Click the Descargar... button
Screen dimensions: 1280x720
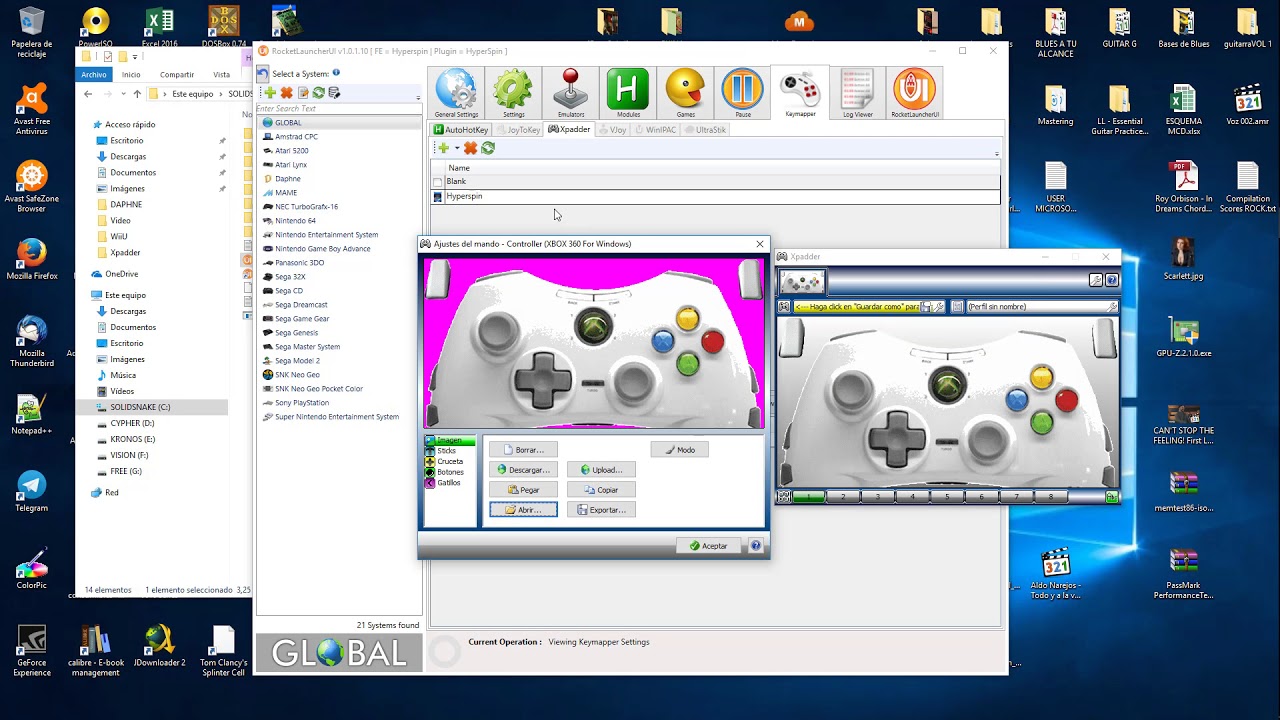pos(523,470)
